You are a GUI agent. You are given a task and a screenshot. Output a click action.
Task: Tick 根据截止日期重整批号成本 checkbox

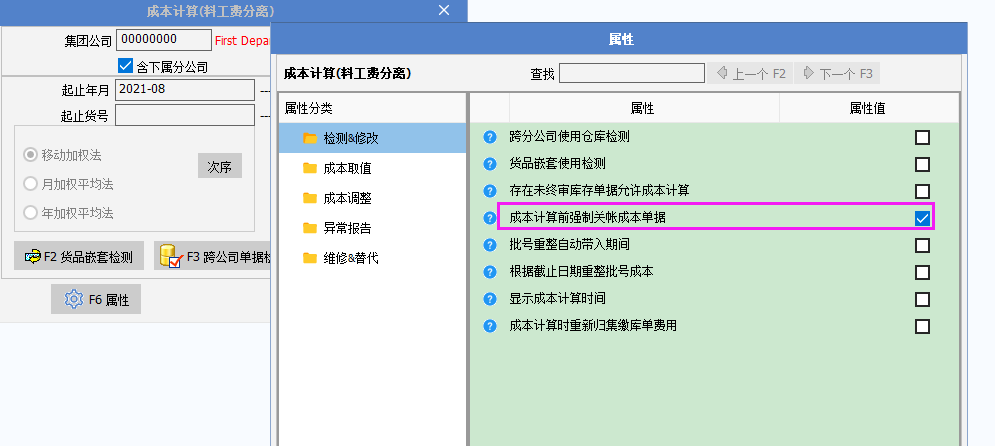pyautogui.click(x=922, y=272)
